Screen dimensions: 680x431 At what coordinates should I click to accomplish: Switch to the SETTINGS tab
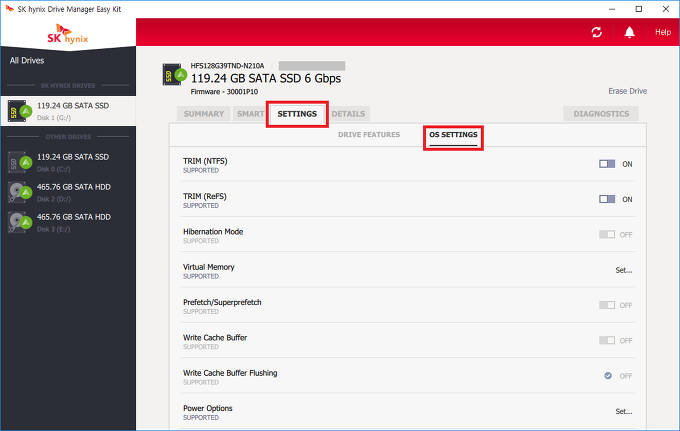click(297, 114)
